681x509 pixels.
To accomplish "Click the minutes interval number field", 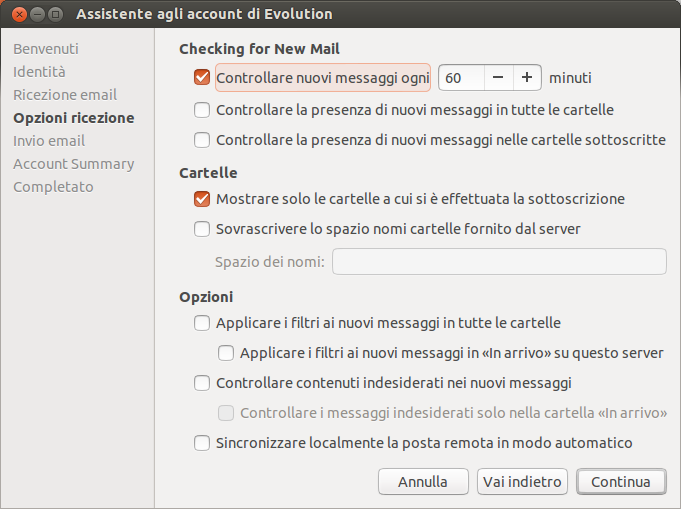I will click(x=461, y=77).
